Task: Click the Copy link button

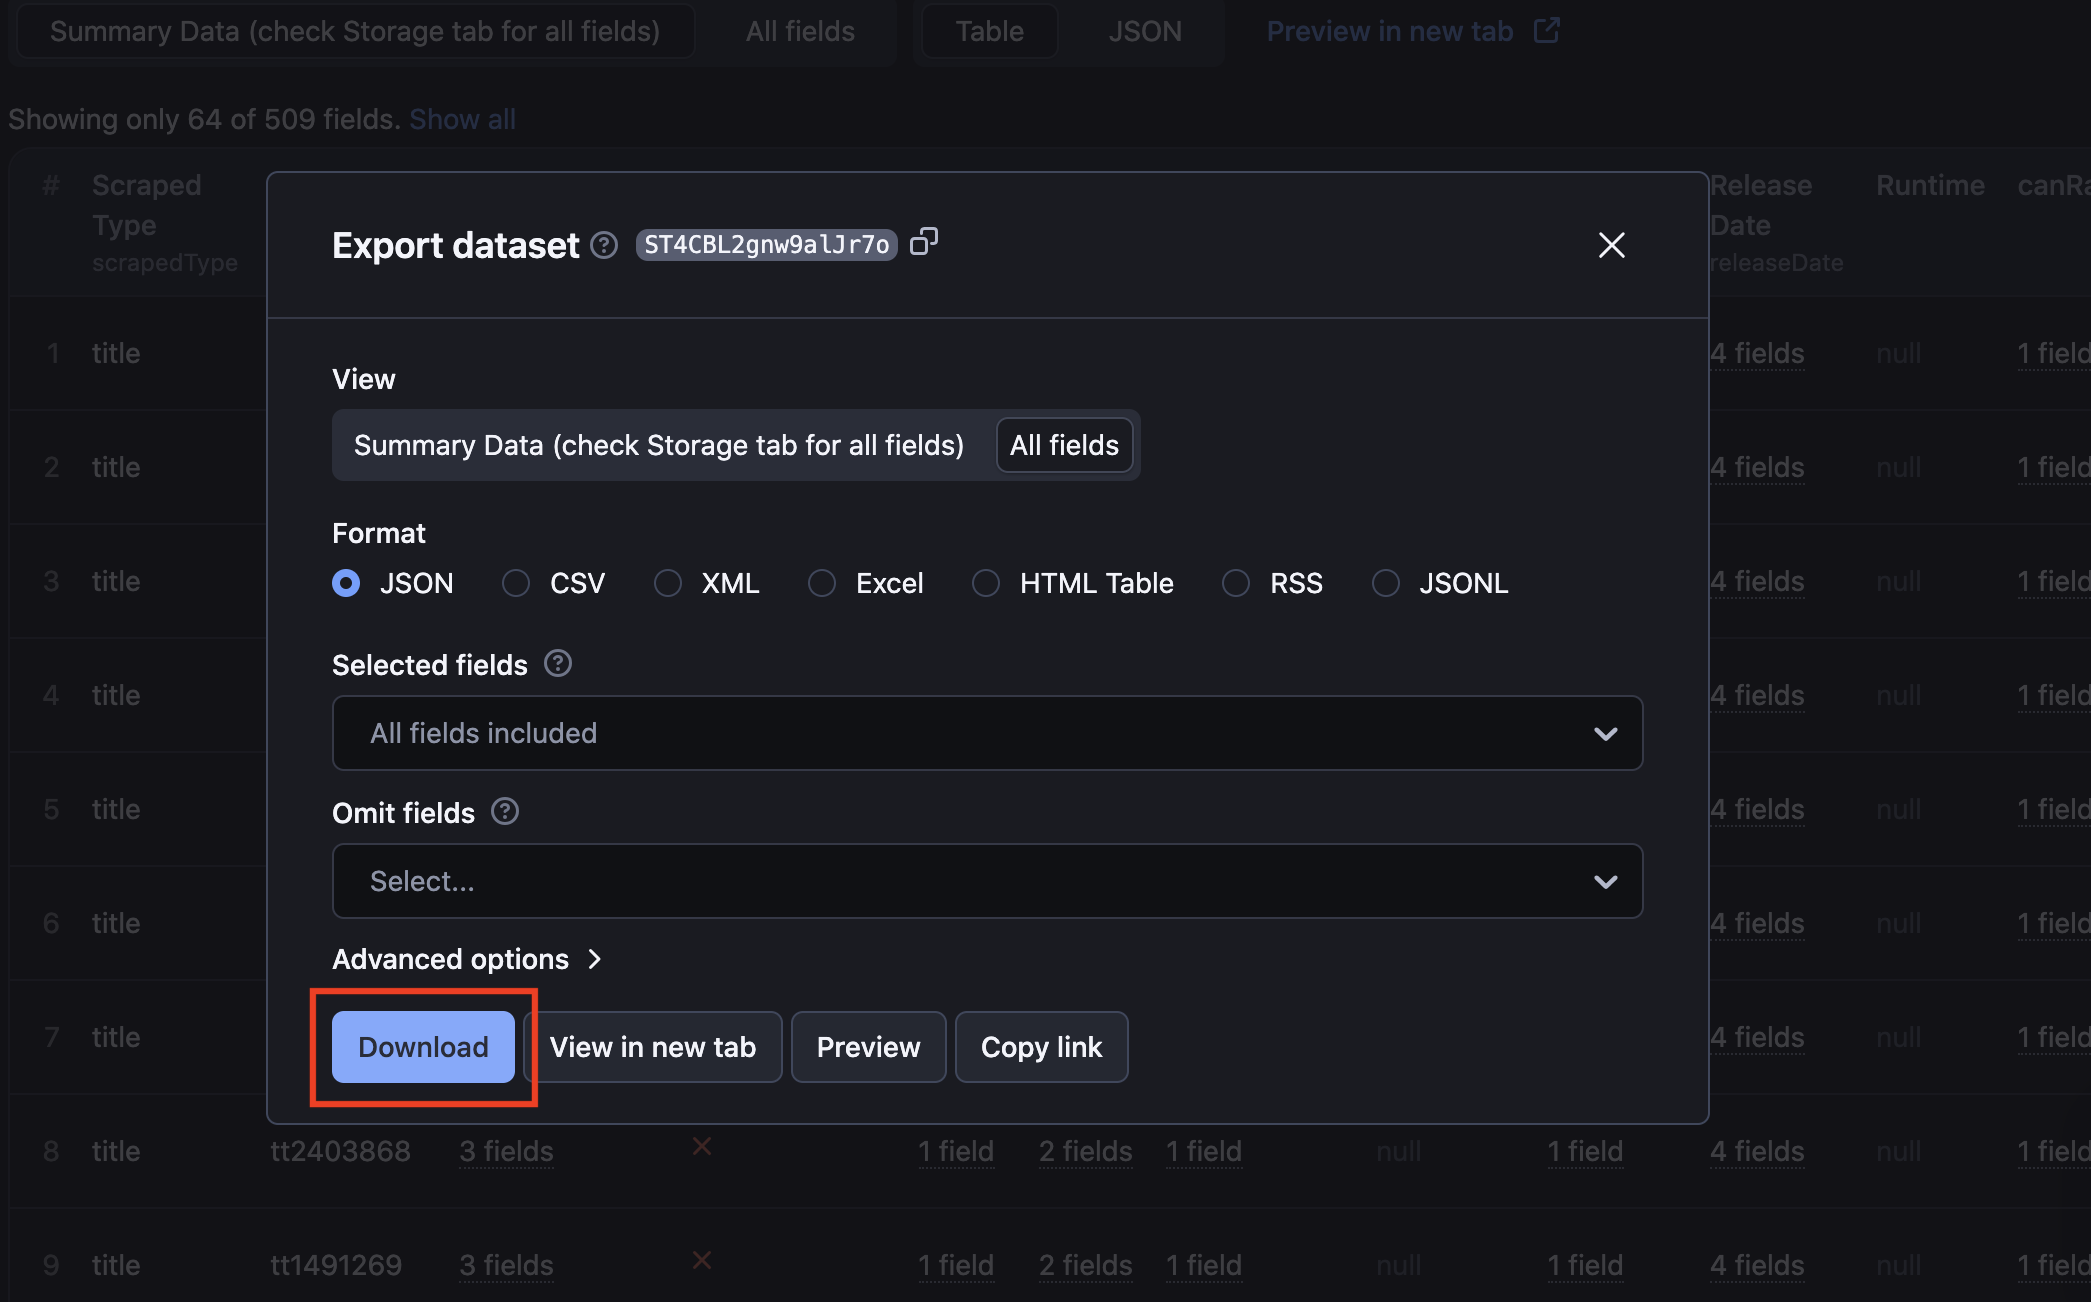Action: tap(1041, 1047)
